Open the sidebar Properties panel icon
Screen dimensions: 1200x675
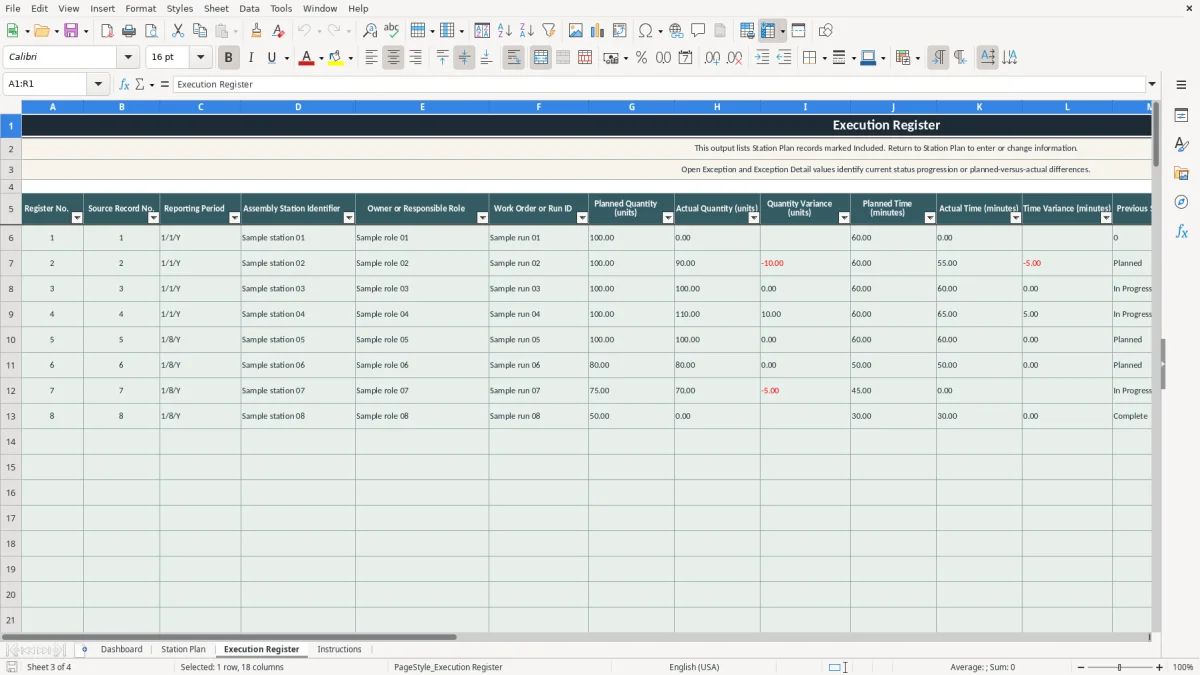(x=1181, y=116)
